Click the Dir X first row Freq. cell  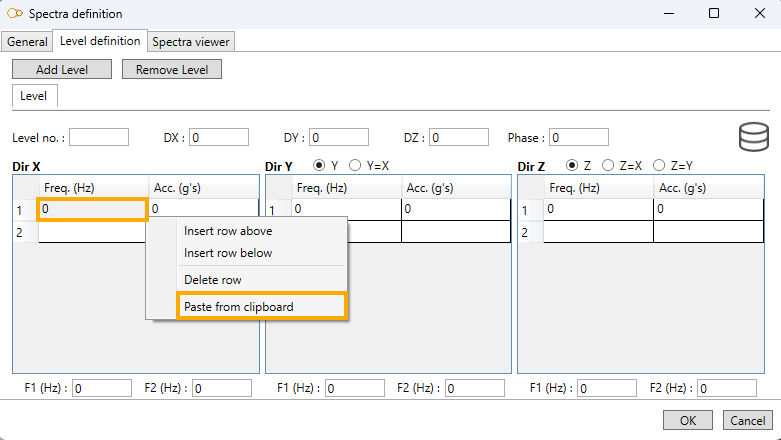point(92,209)
